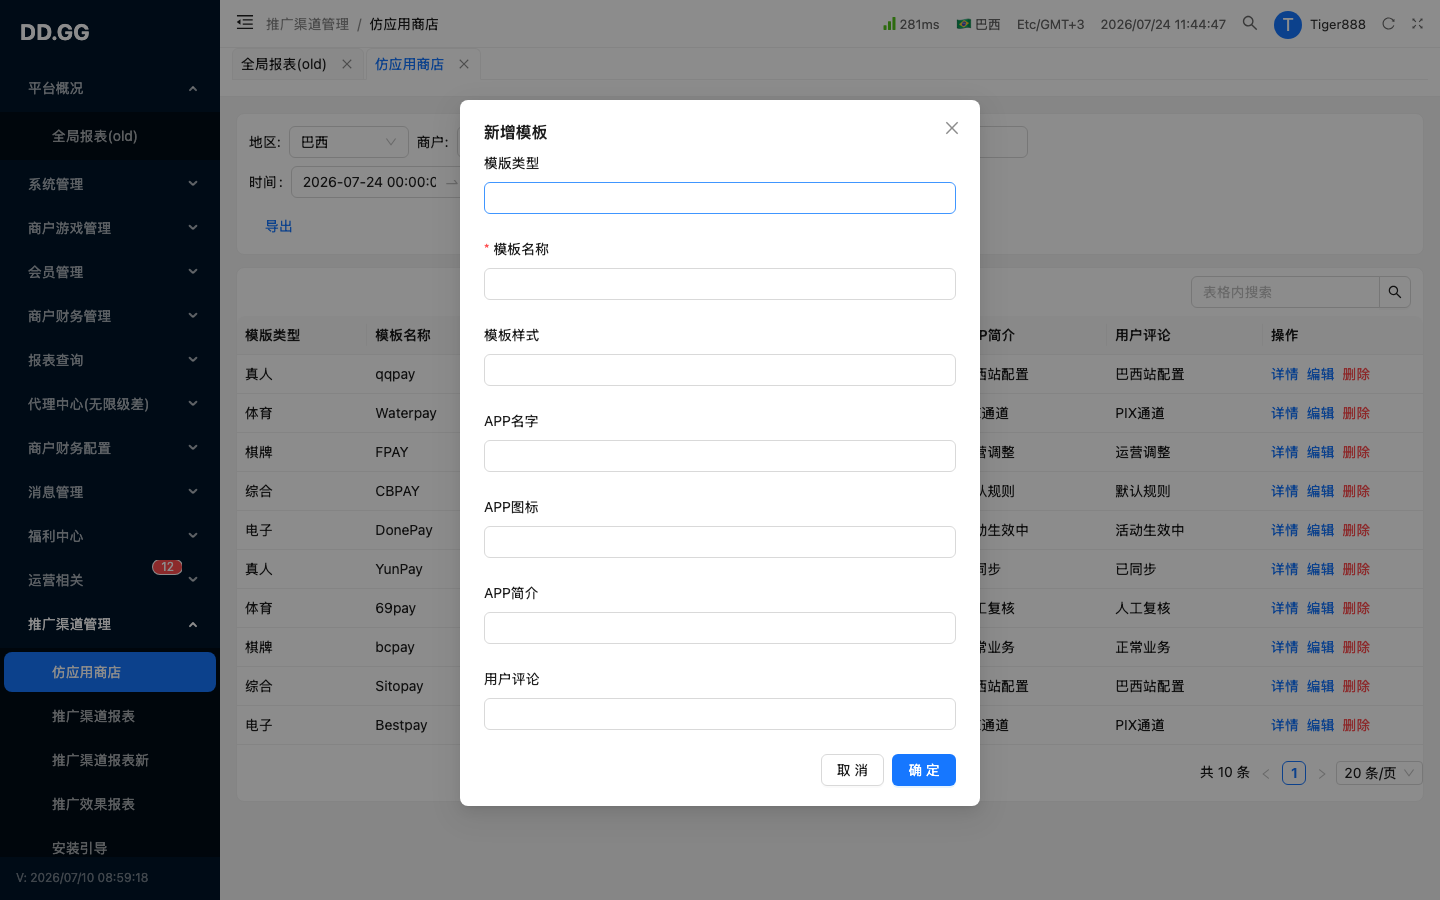
Task: Collapse the 推广渠道管理 sidebar section
Action: (110, 624)
